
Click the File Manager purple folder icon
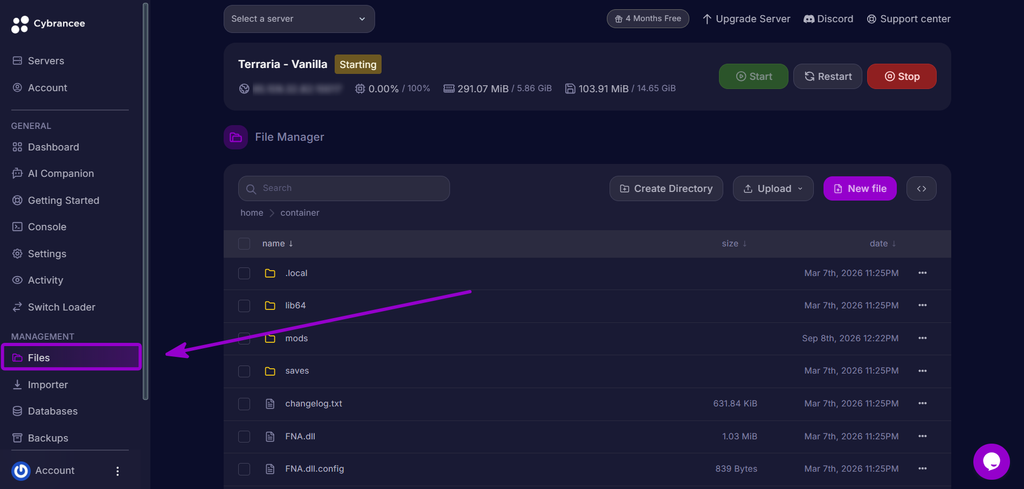point(236,137)
